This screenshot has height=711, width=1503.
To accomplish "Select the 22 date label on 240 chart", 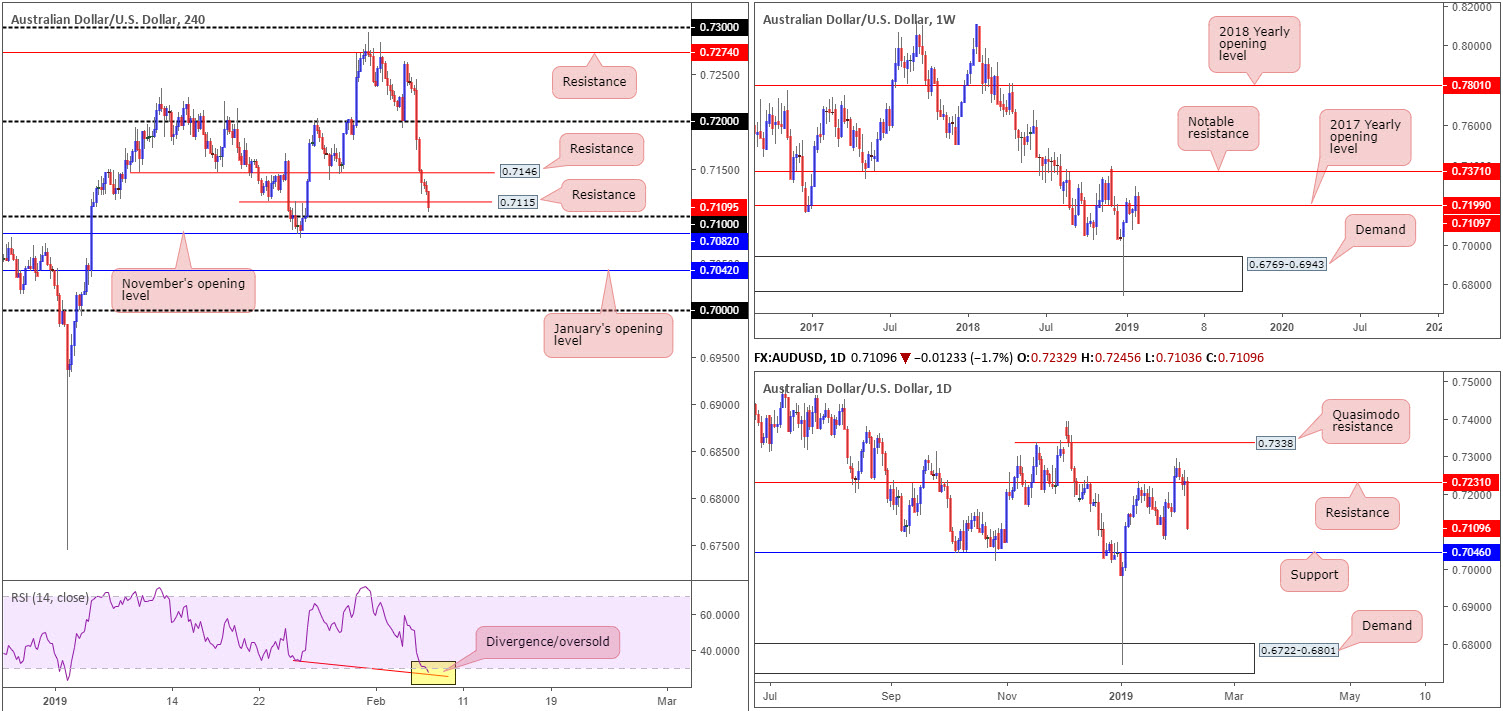I will coord(259,702).
